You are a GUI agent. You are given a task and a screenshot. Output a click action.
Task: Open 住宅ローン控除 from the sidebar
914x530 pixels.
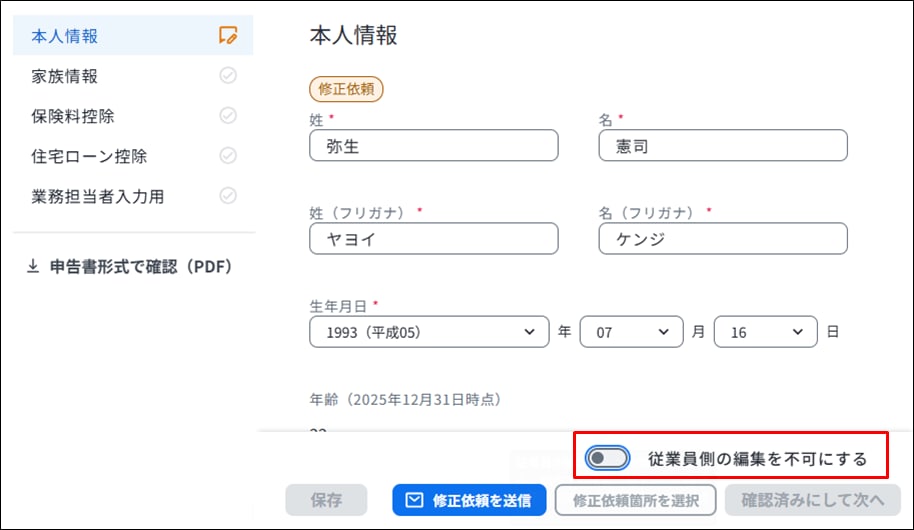point(89,156)
